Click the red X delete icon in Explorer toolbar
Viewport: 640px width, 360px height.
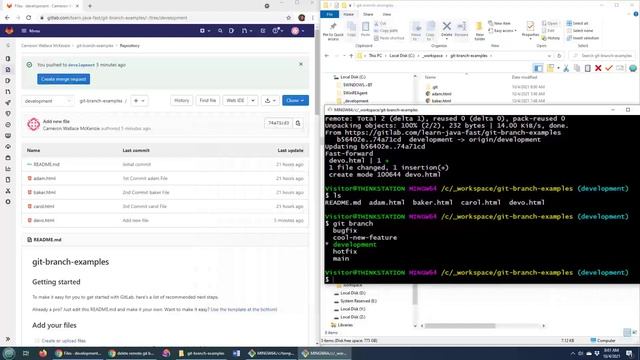point(598,68)
